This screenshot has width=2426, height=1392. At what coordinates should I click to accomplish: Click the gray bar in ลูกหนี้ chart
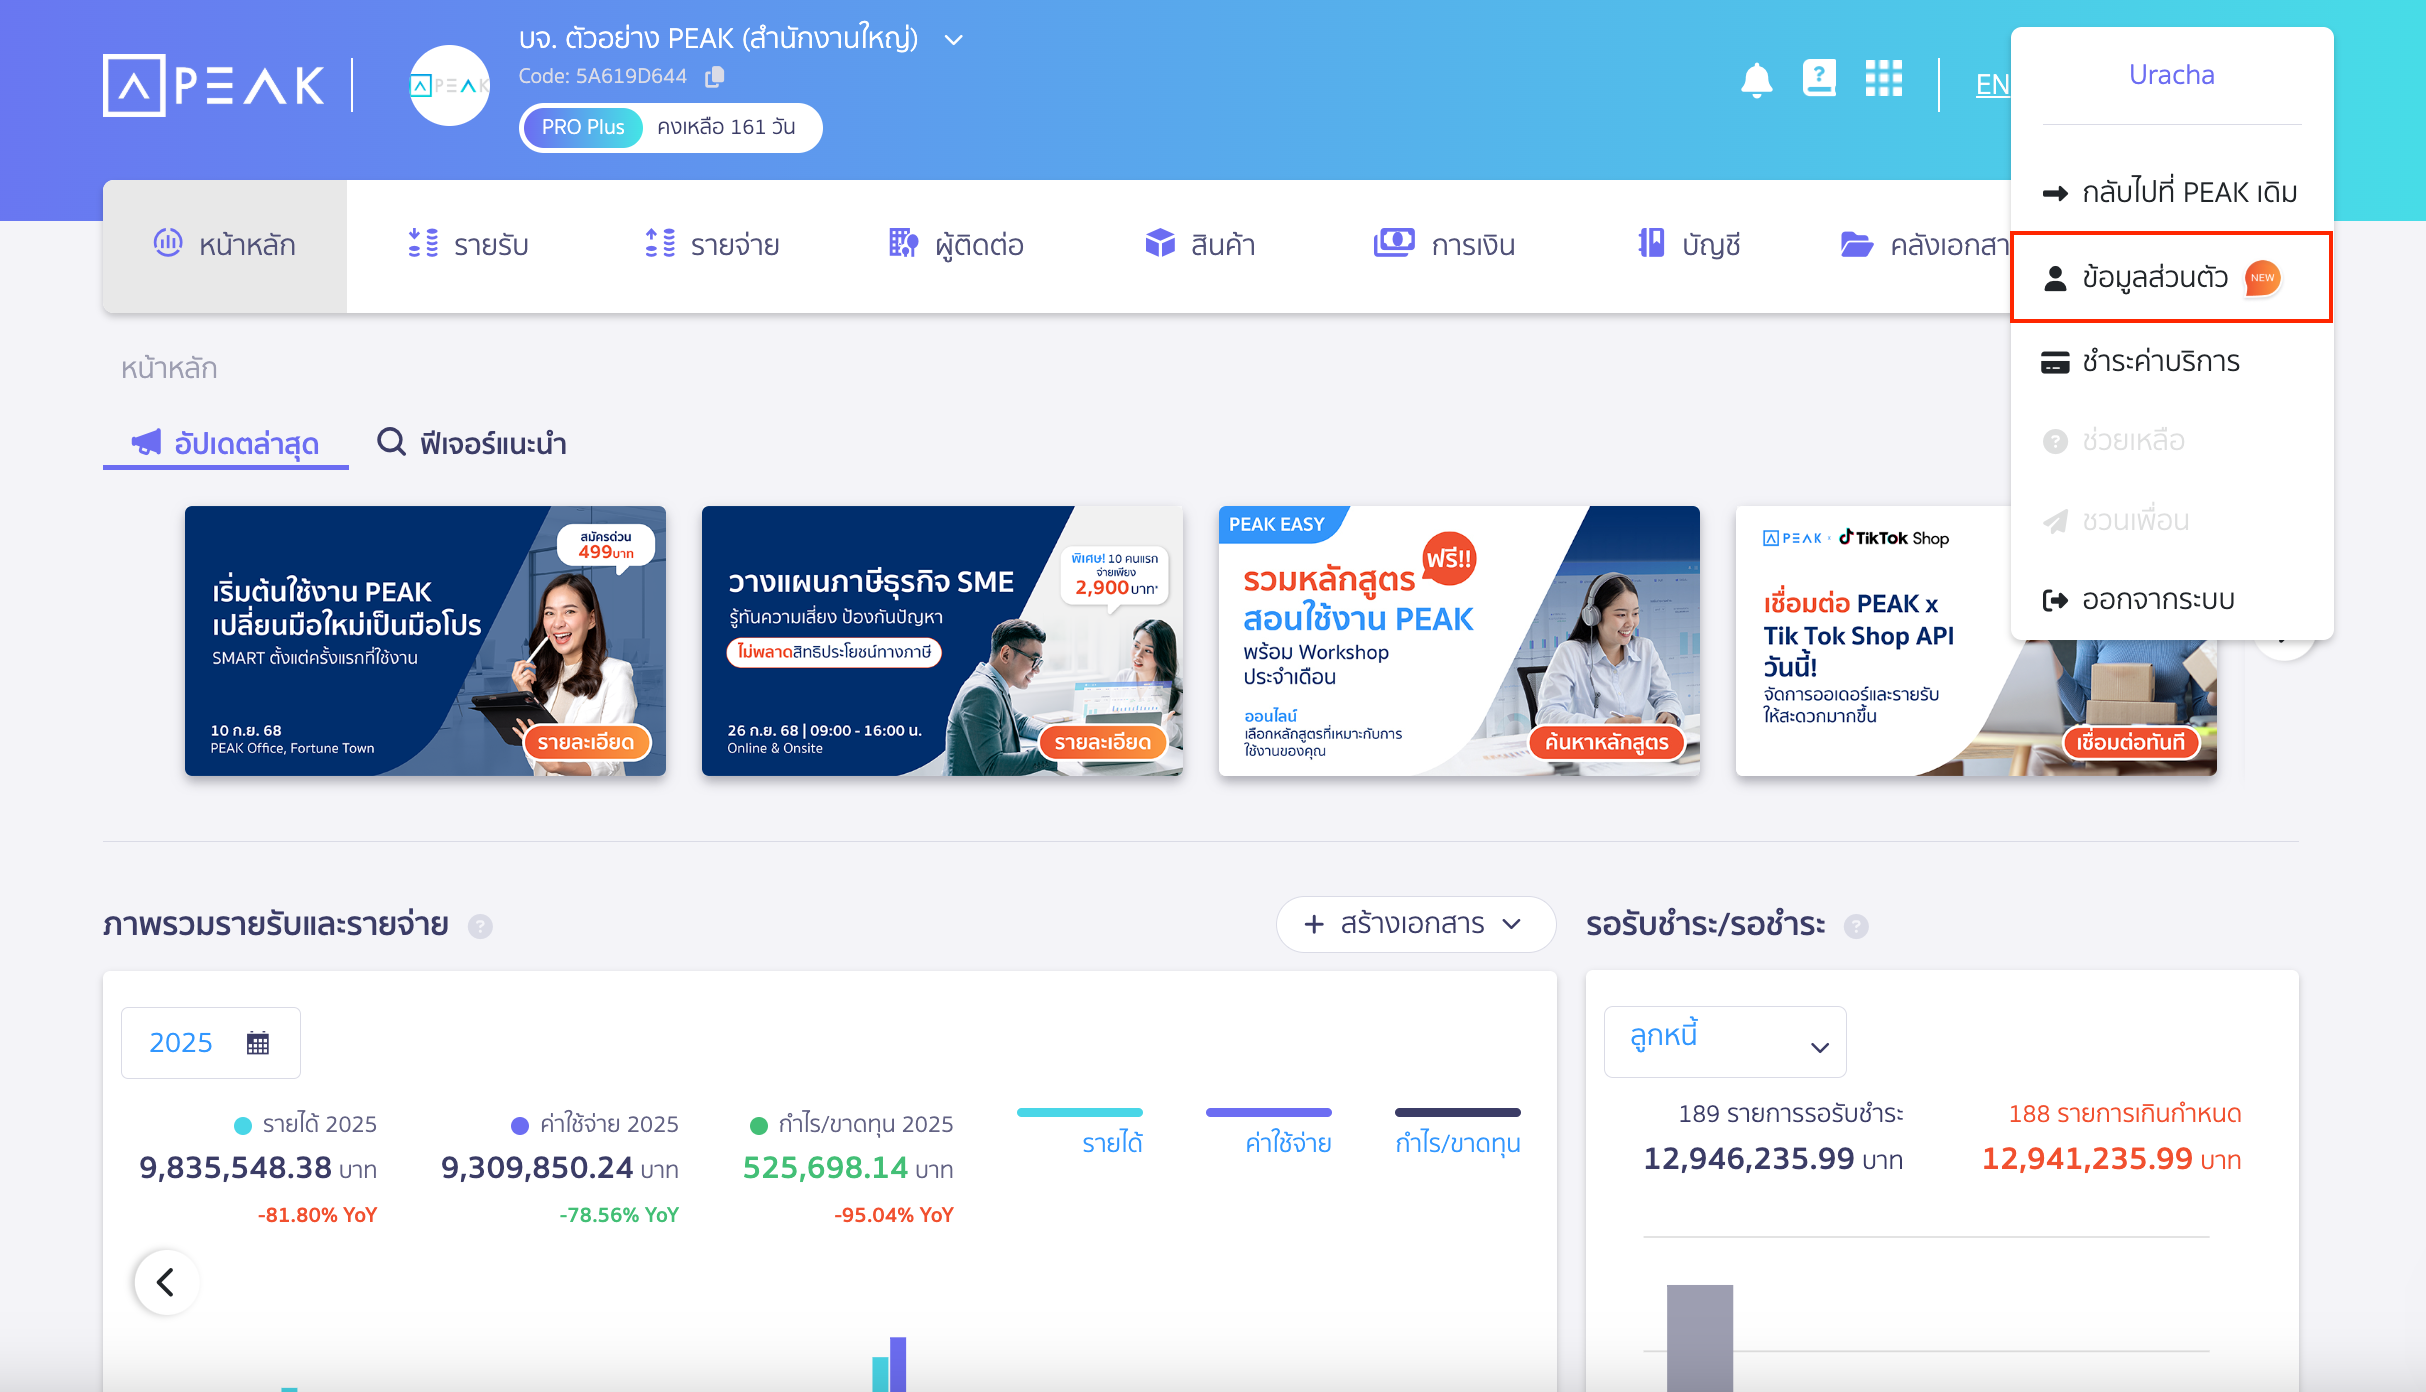pos(1700,1338)
